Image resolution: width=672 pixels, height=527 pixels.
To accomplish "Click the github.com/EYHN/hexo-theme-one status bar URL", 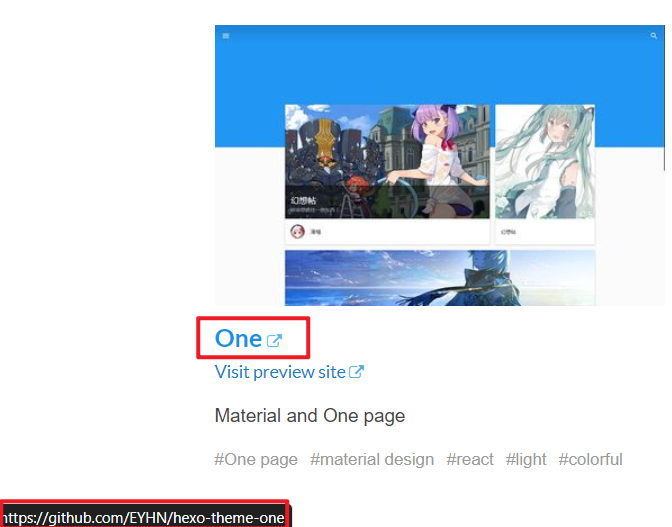I will tap(143, 518).
